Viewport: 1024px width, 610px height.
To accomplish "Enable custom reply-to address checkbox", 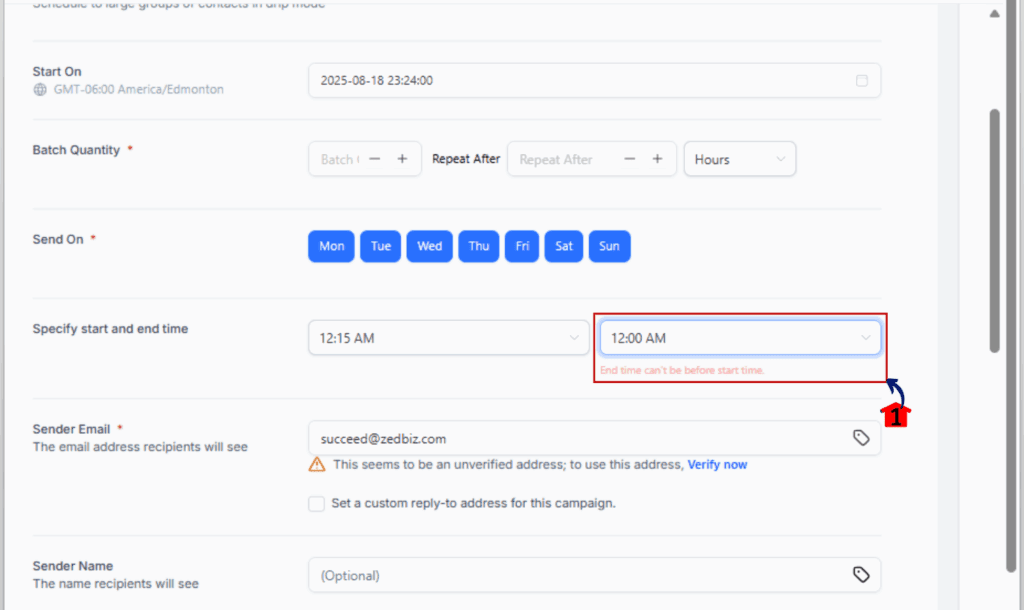I will click(317, 504).
